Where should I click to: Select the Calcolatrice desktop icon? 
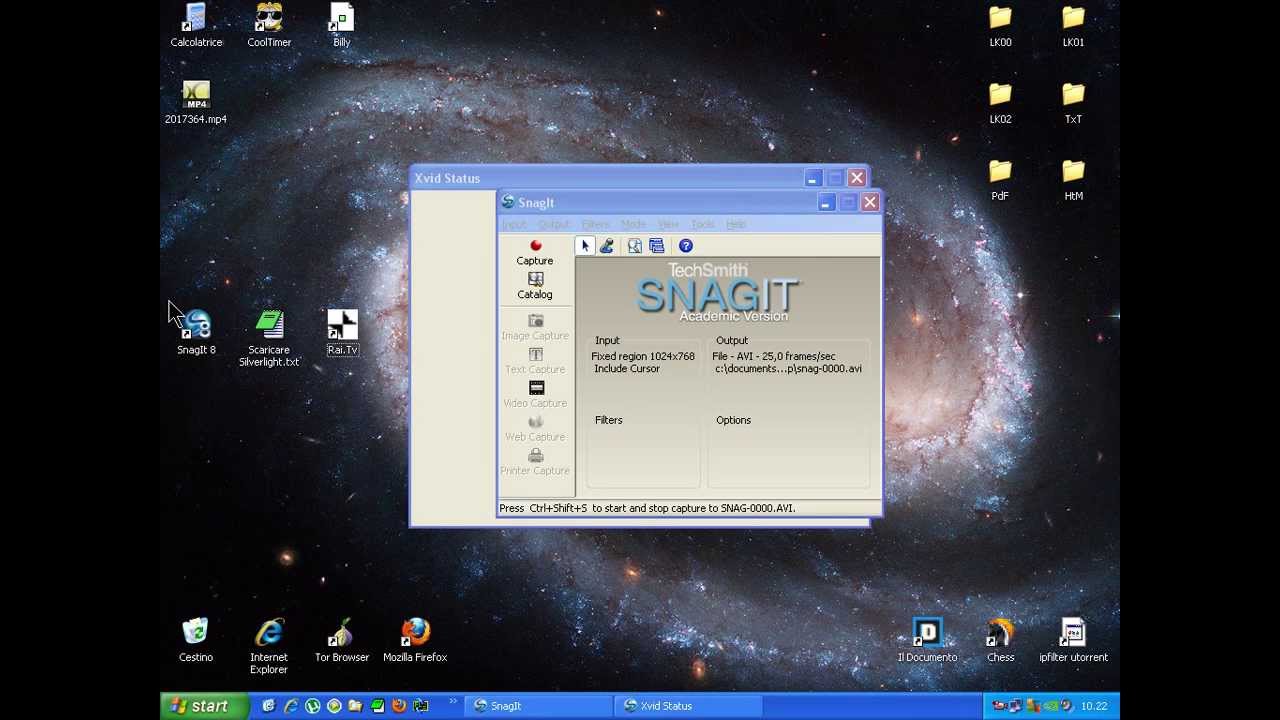tap(196, 26)
